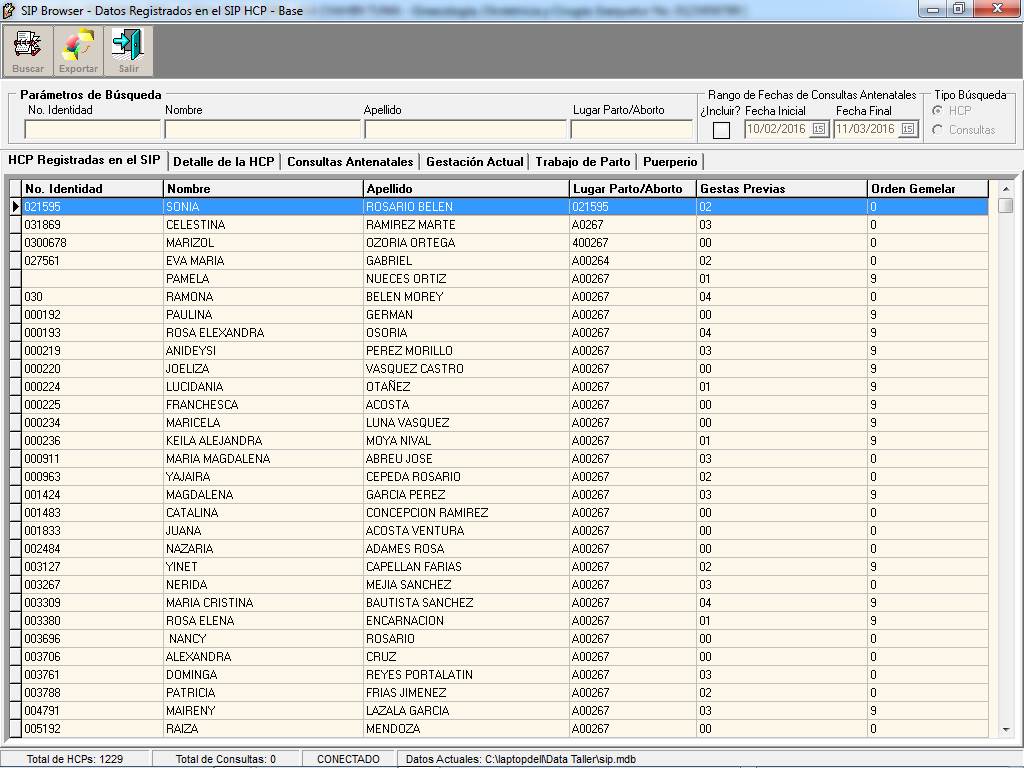Viewport: 1024px width, 768px height.
Task: Click the scroll up arrow of the grid
Action: pos(1006,189)
